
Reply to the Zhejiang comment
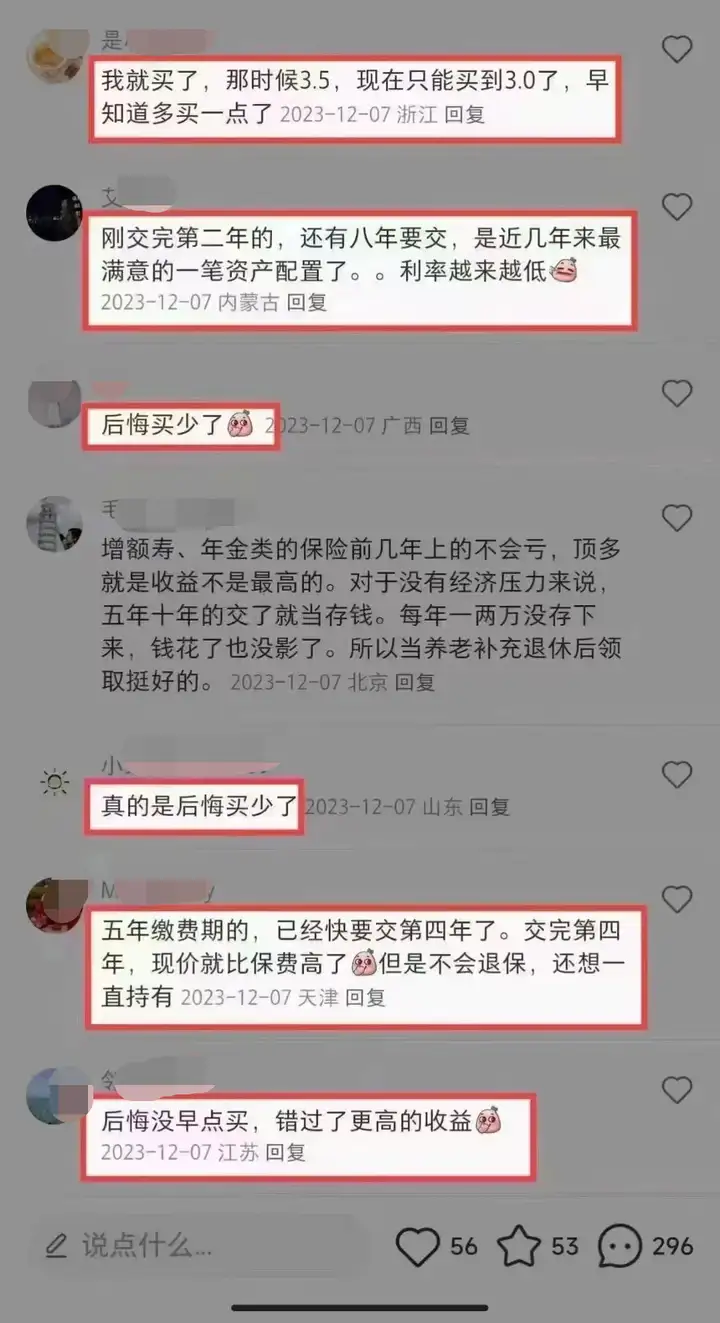465,114
